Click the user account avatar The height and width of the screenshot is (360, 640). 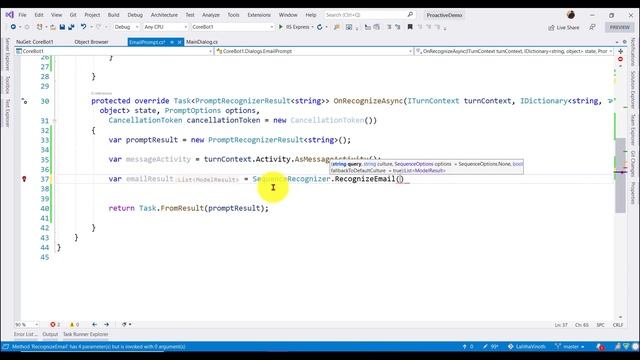[x=571, y=15]
